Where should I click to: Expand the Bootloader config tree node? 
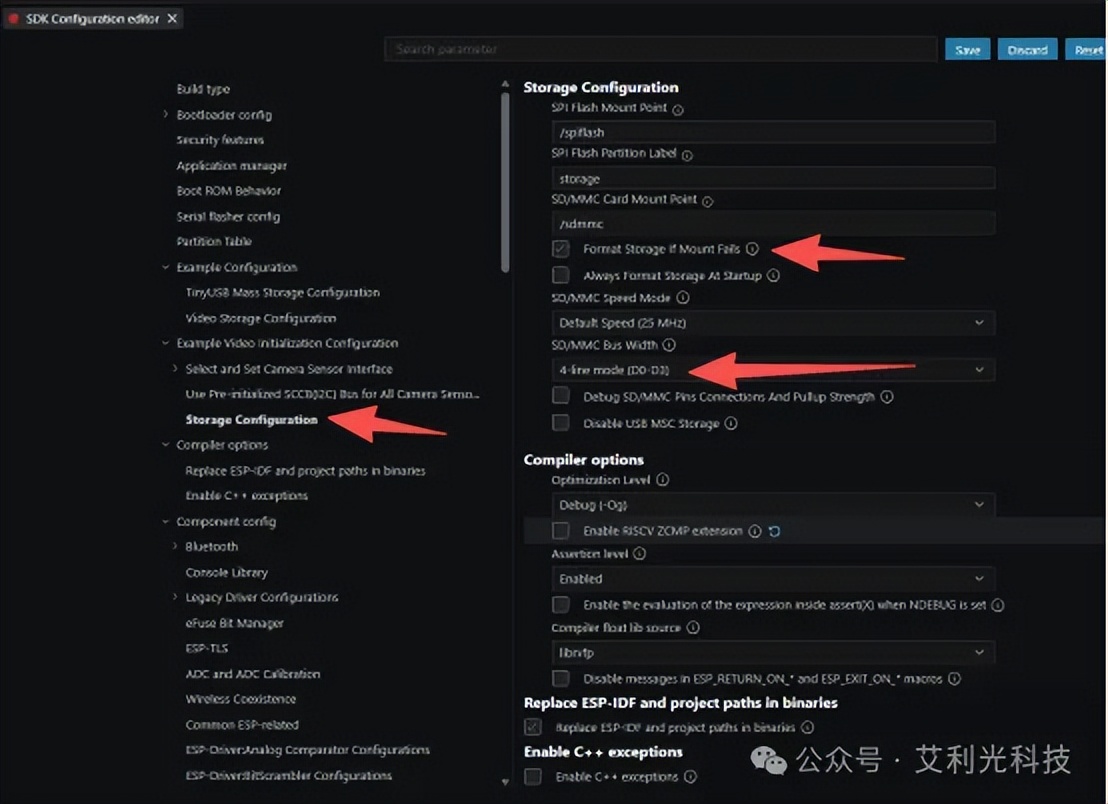(x=165, y=114)
